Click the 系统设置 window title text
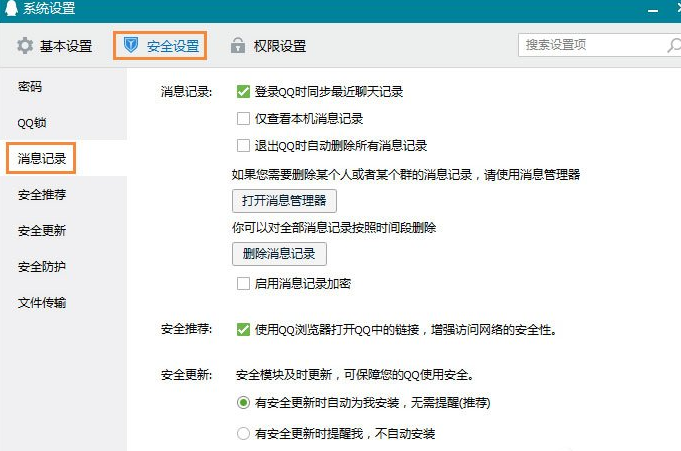This screenshot has height=451, width=681. click(x=49, y=8)
